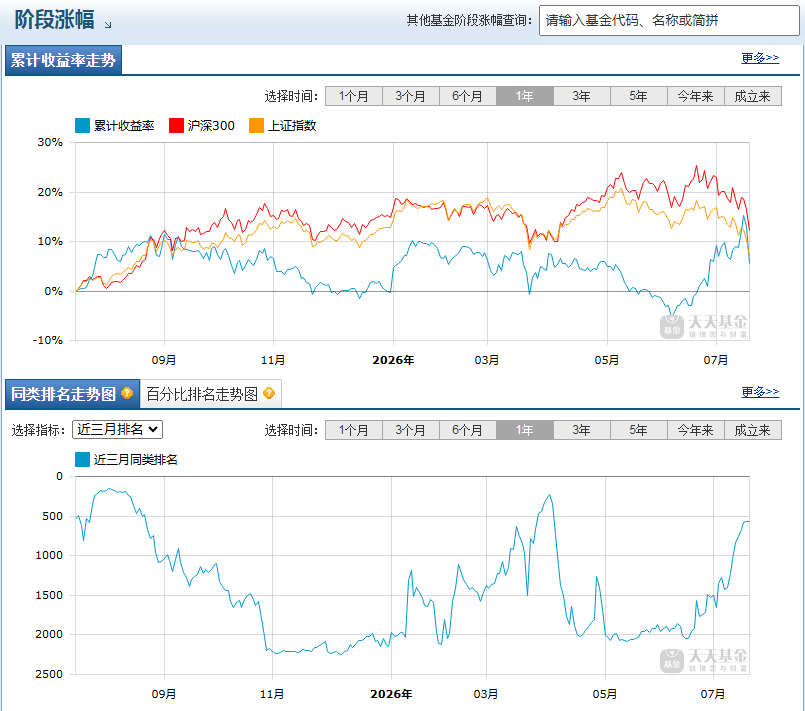Select 成立来 range in yield chart

pos(753,96)
